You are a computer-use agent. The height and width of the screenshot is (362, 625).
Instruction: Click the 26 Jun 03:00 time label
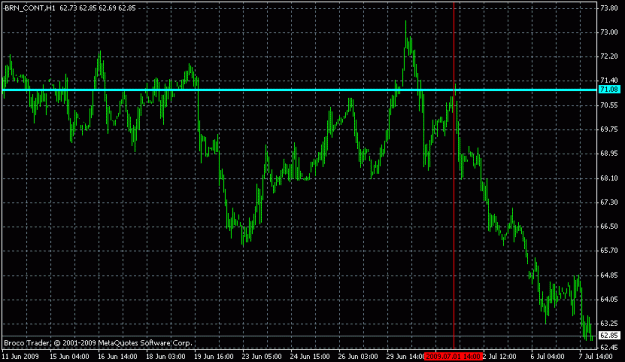click(x=358, y=356)
